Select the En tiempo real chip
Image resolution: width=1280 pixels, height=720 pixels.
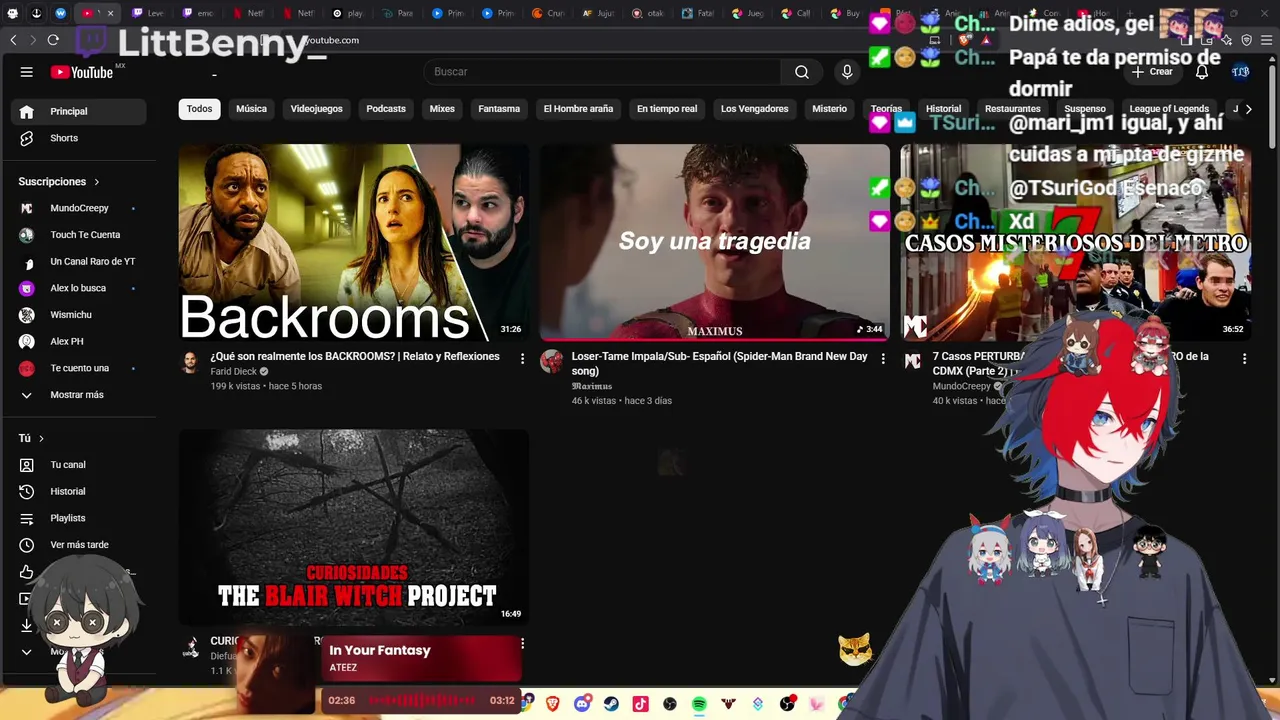[667, 109]
